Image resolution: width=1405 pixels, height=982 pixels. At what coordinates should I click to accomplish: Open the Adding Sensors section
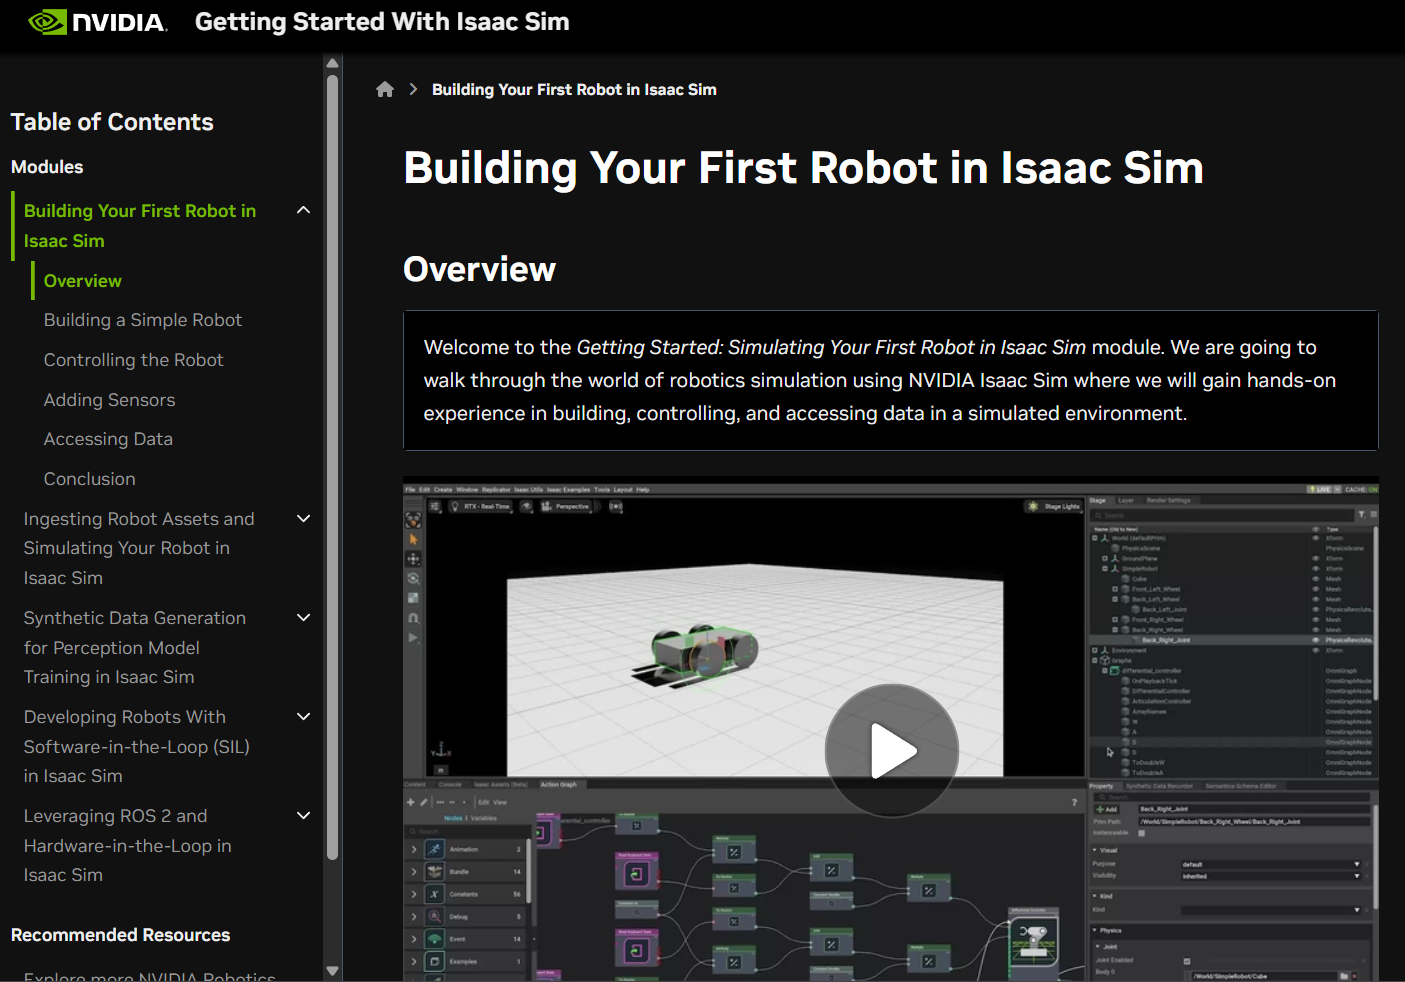click(110, 400)
